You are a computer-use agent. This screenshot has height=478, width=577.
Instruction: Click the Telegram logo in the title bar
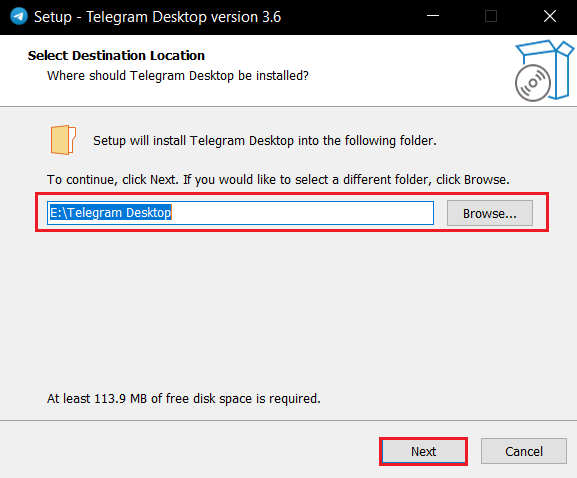pos(19,17)
